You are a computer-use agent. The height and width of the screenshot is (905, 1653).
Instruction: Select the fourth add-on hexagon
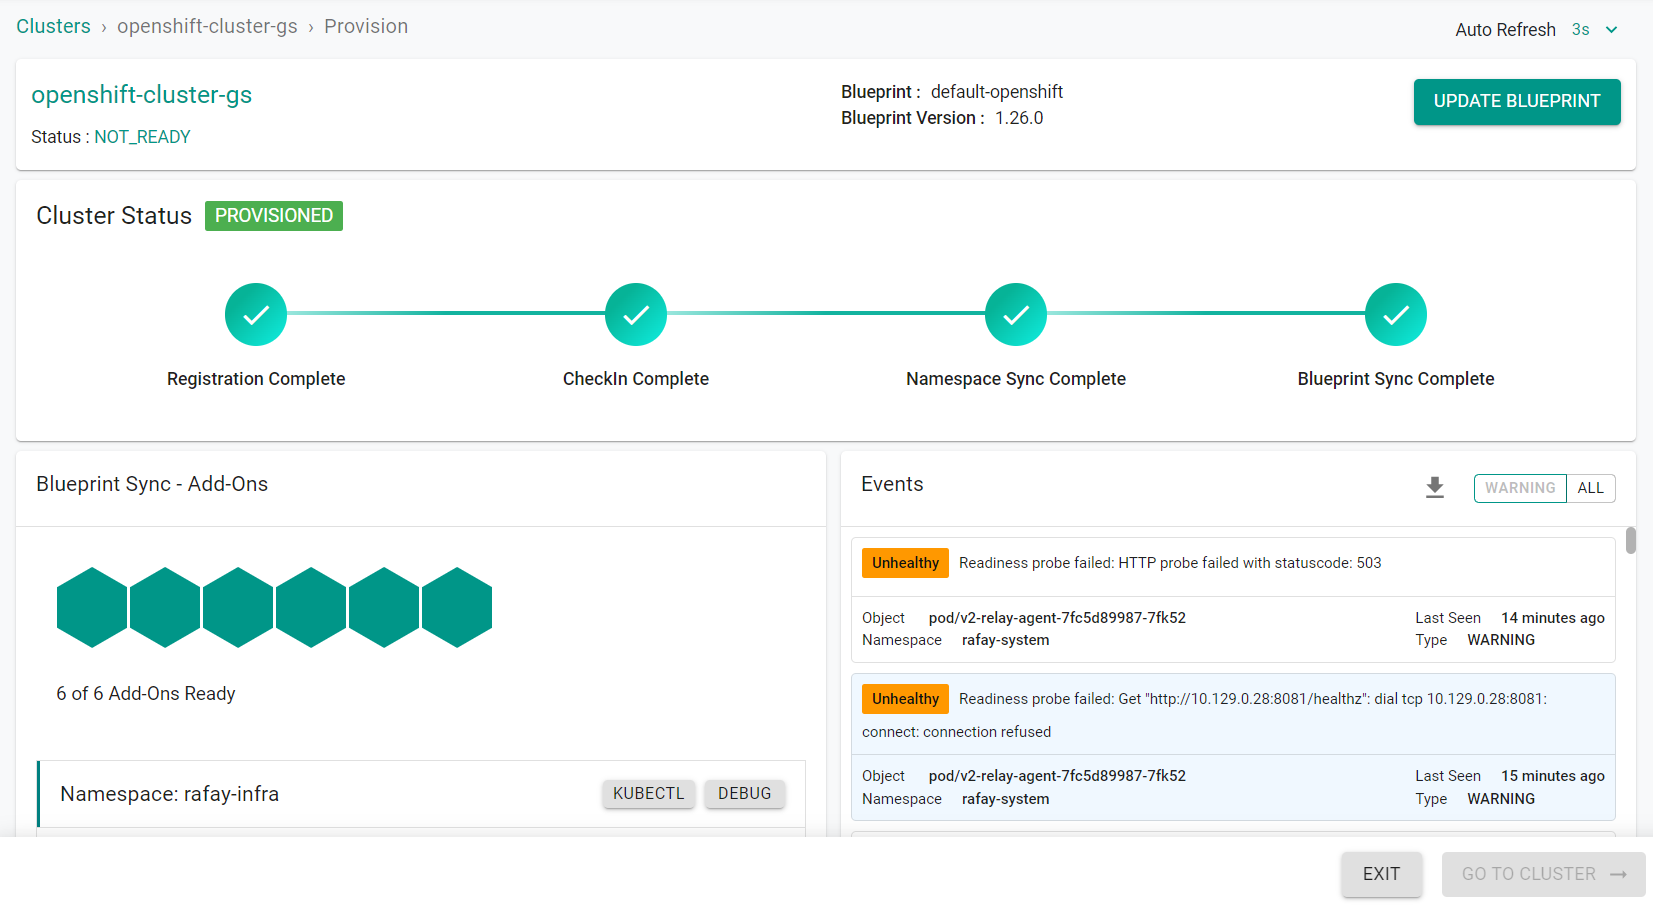coord(311,608)
